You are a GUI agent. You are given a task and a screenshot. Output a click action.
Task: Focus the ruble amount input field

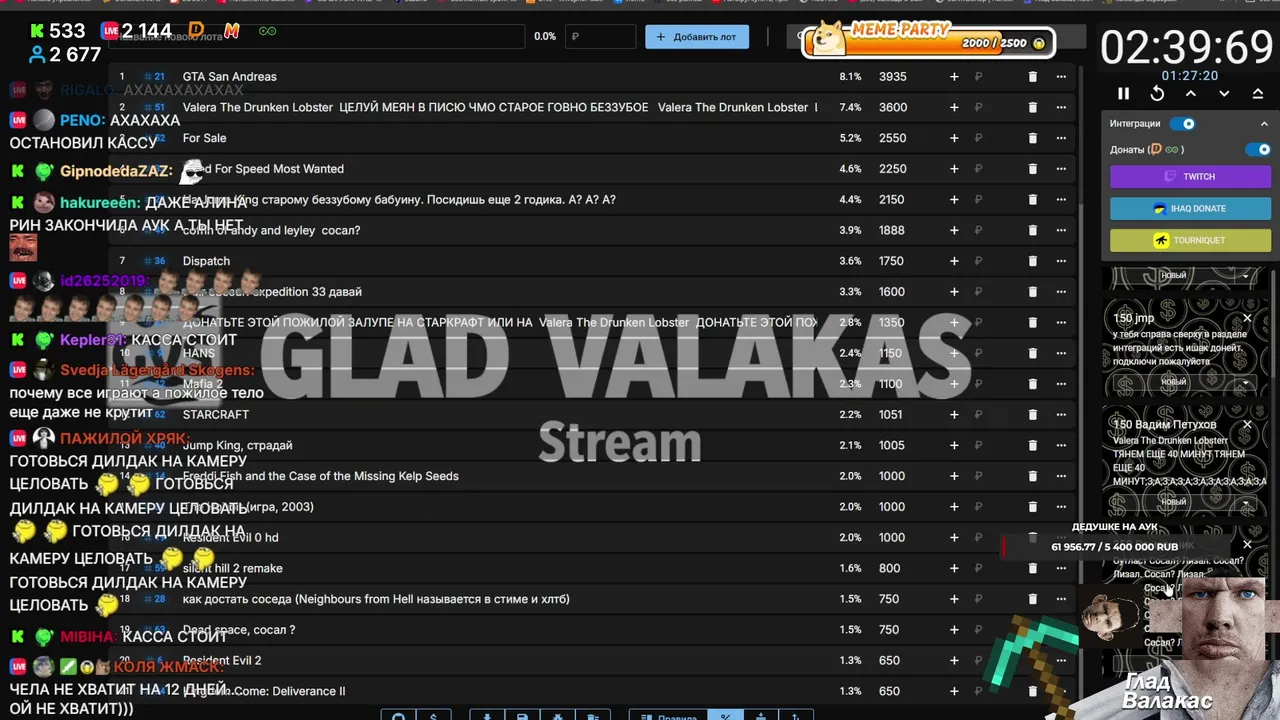pos(601,37)
